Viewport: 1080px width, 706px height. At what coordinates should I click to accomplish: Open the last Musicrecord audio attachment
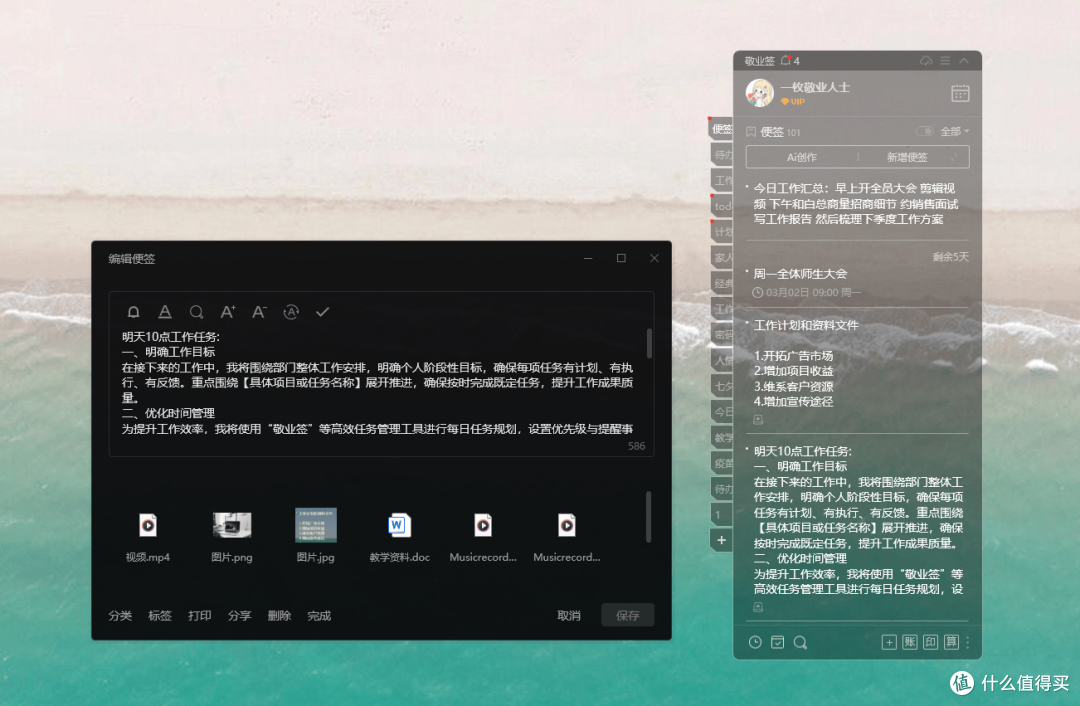[x=567, y=537]
